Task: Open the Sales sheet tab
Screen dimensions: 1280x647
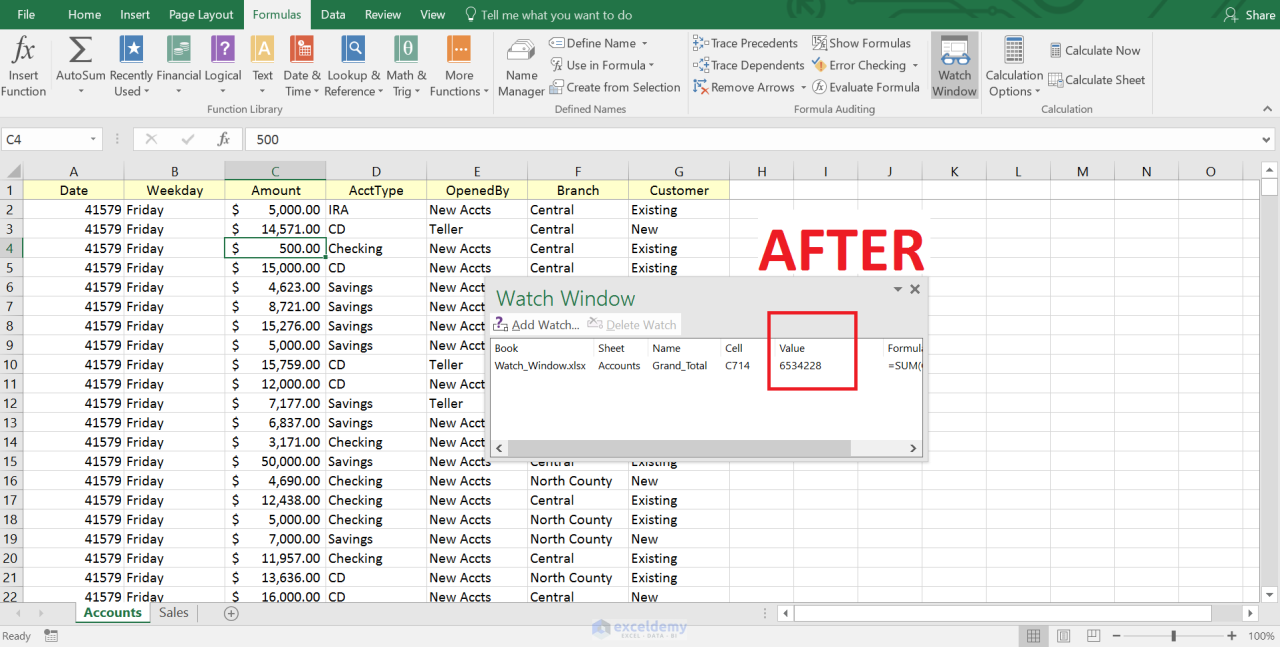Action: 173,612
